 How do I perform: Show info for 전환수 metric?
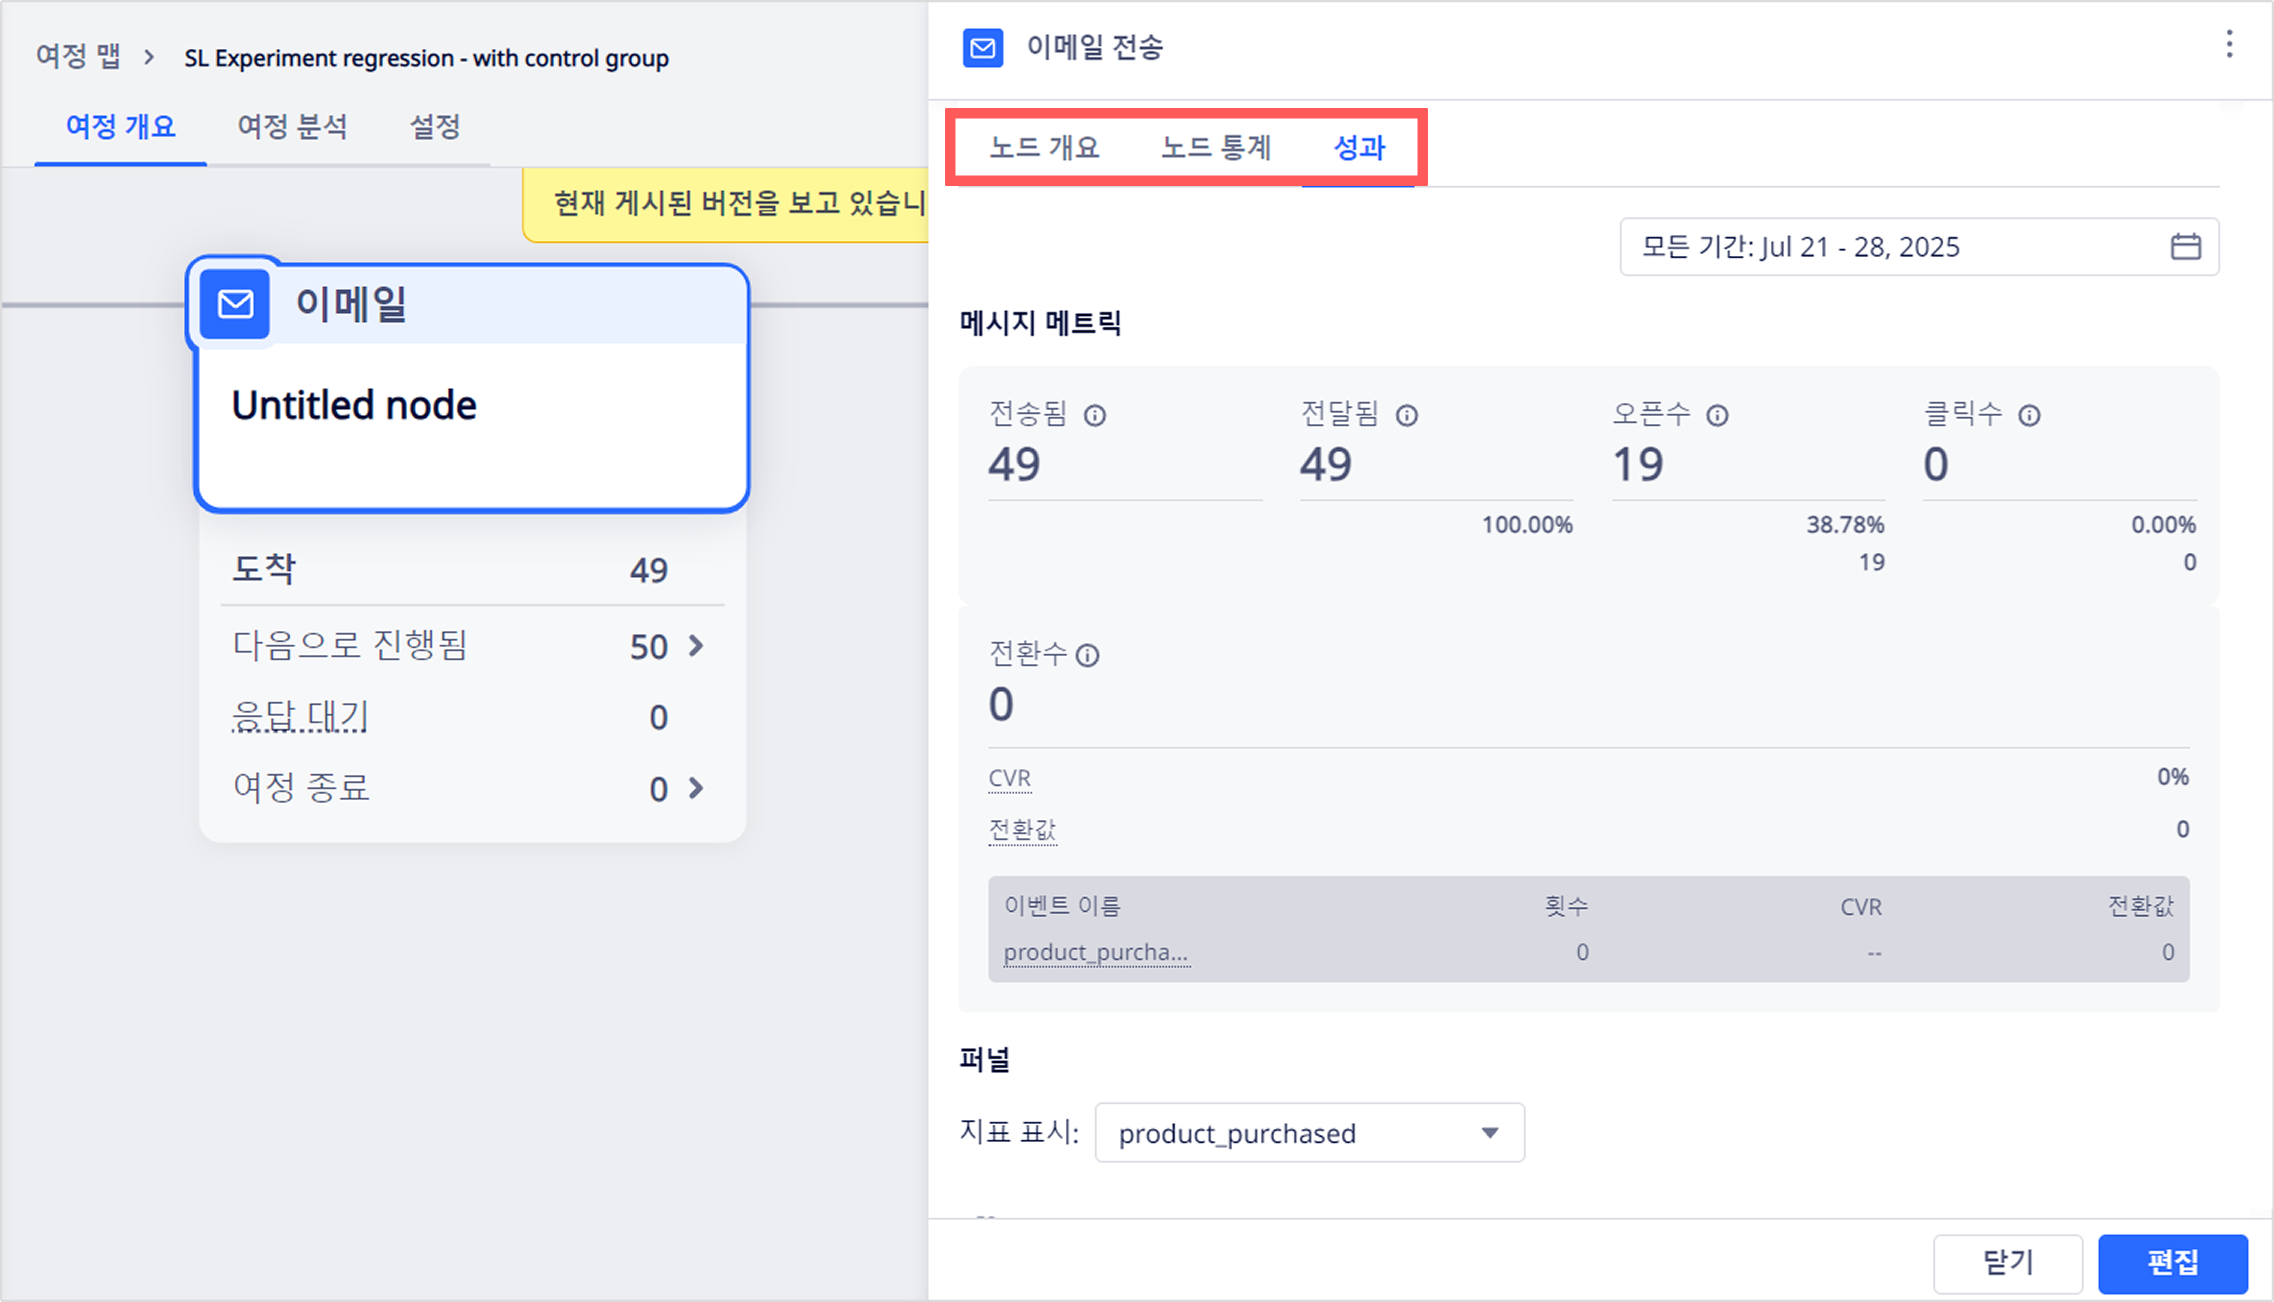pyautogui.click(x=1088, y=655)
